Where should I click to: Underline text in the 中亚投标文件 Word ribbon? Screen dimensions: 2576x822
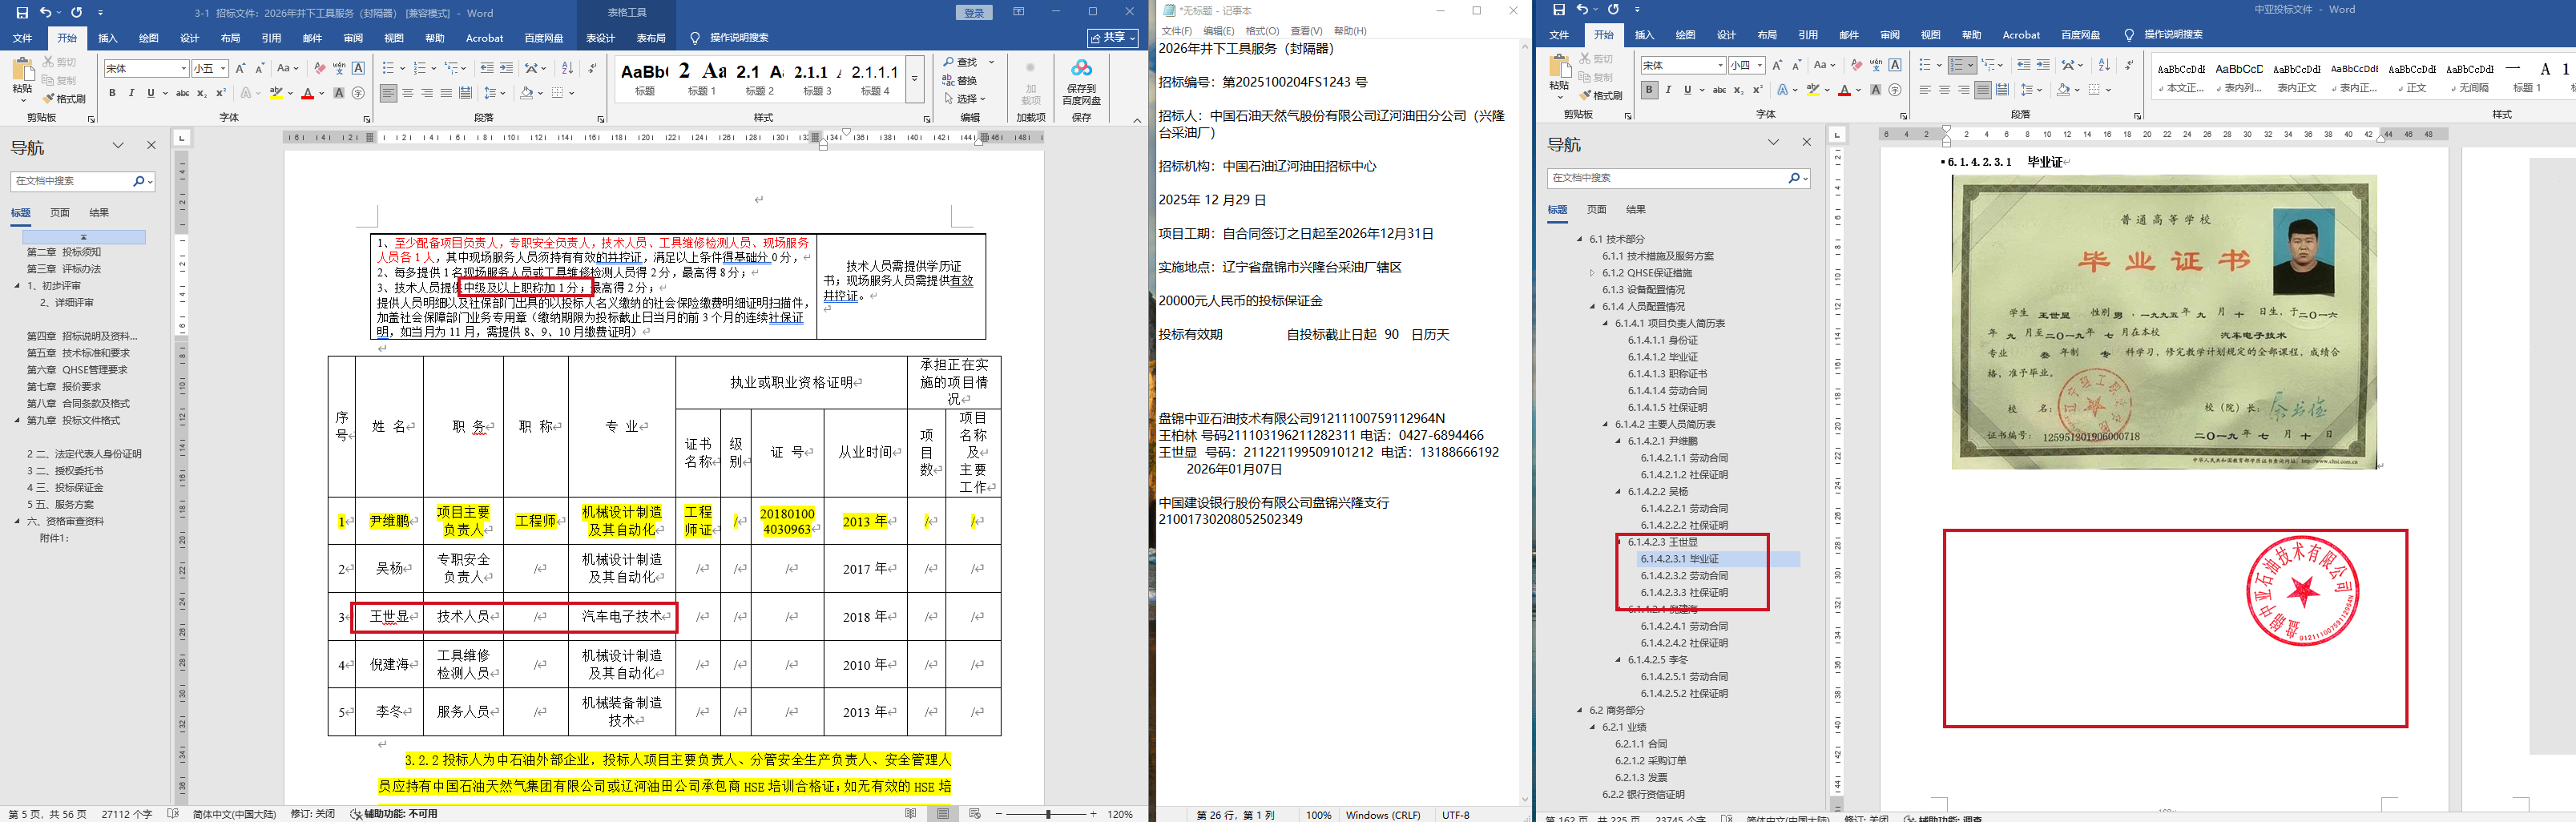coord(1687,90)
